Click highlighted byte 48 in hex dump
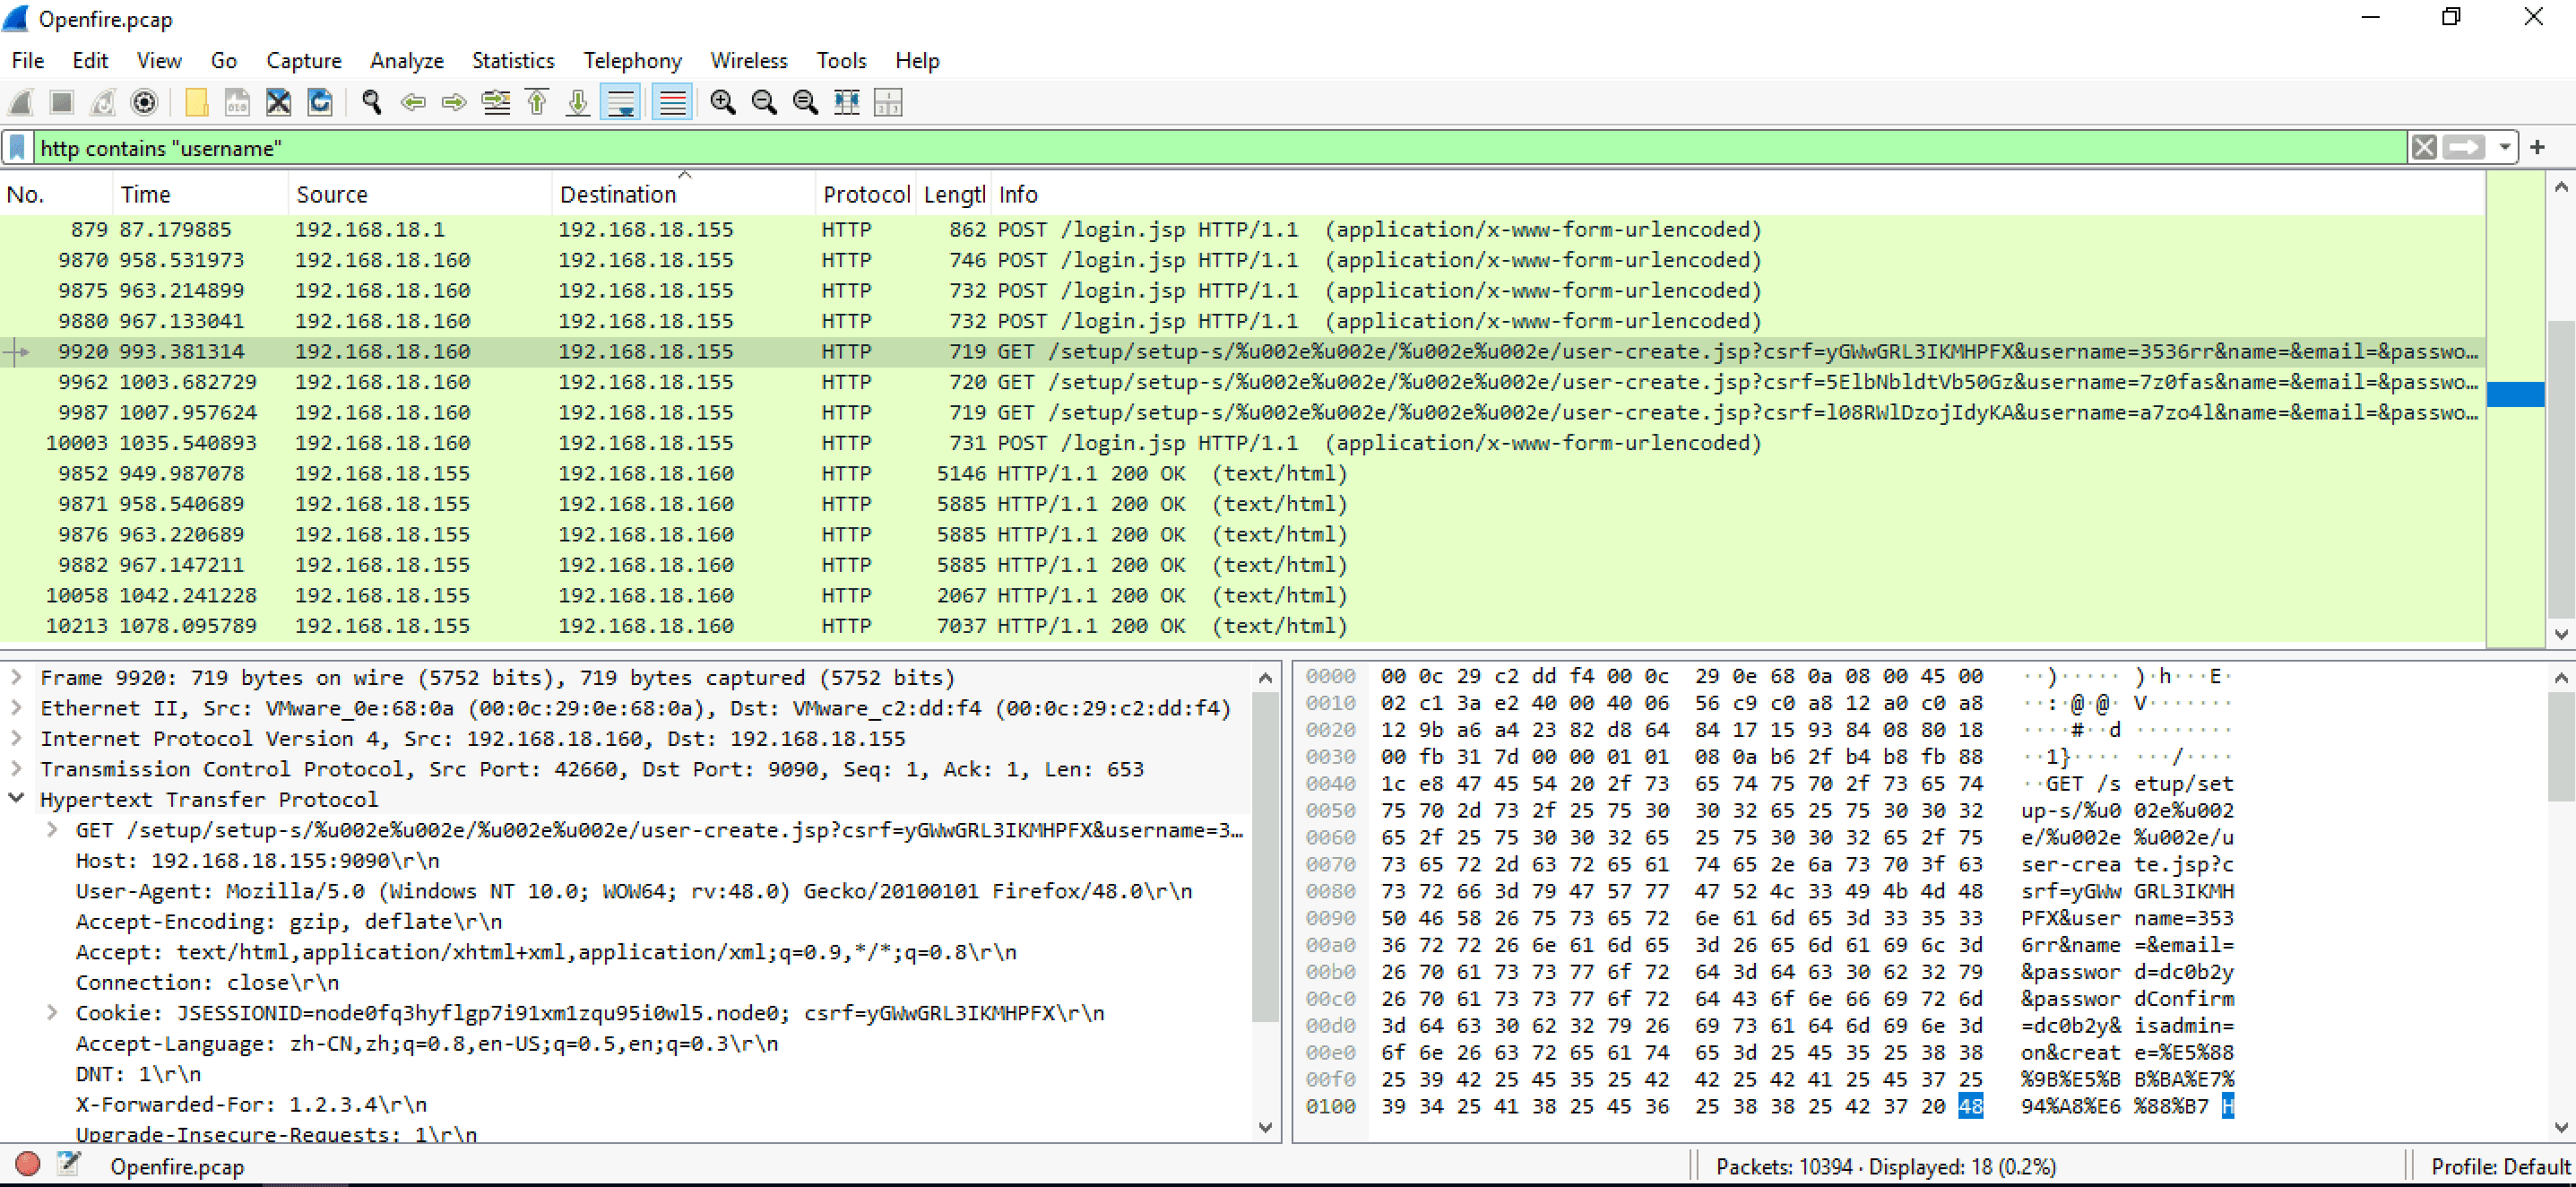Image resolution: width=2576 pixels, height=1187 pixels. click(1970, 1107)
